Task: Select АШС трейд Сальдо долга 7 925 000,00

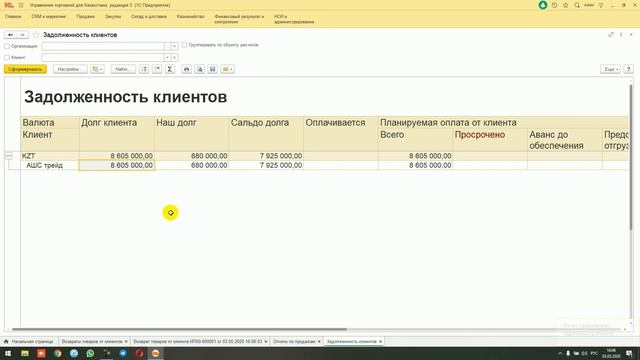Action: click(x=266, y=165)
